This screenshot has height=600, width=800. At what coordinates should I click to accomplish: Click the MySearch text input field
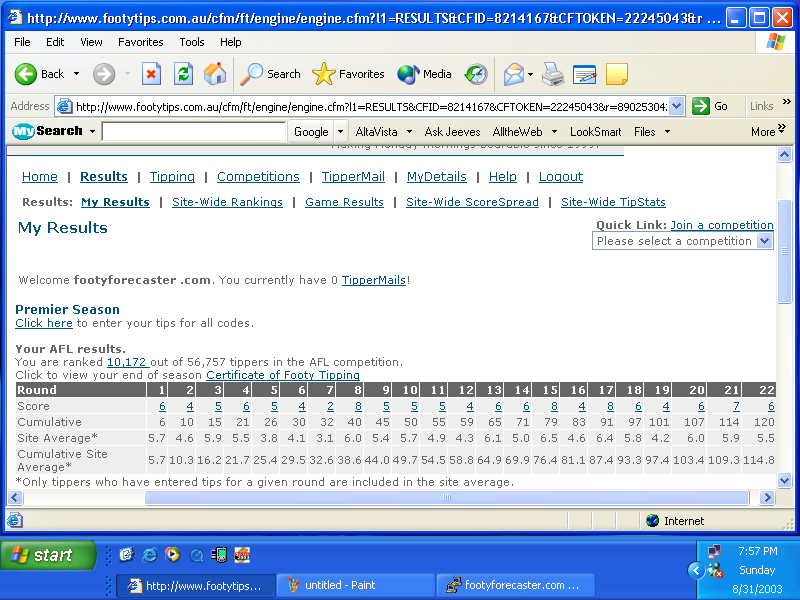pyautogui.click(x=194, y=132)
